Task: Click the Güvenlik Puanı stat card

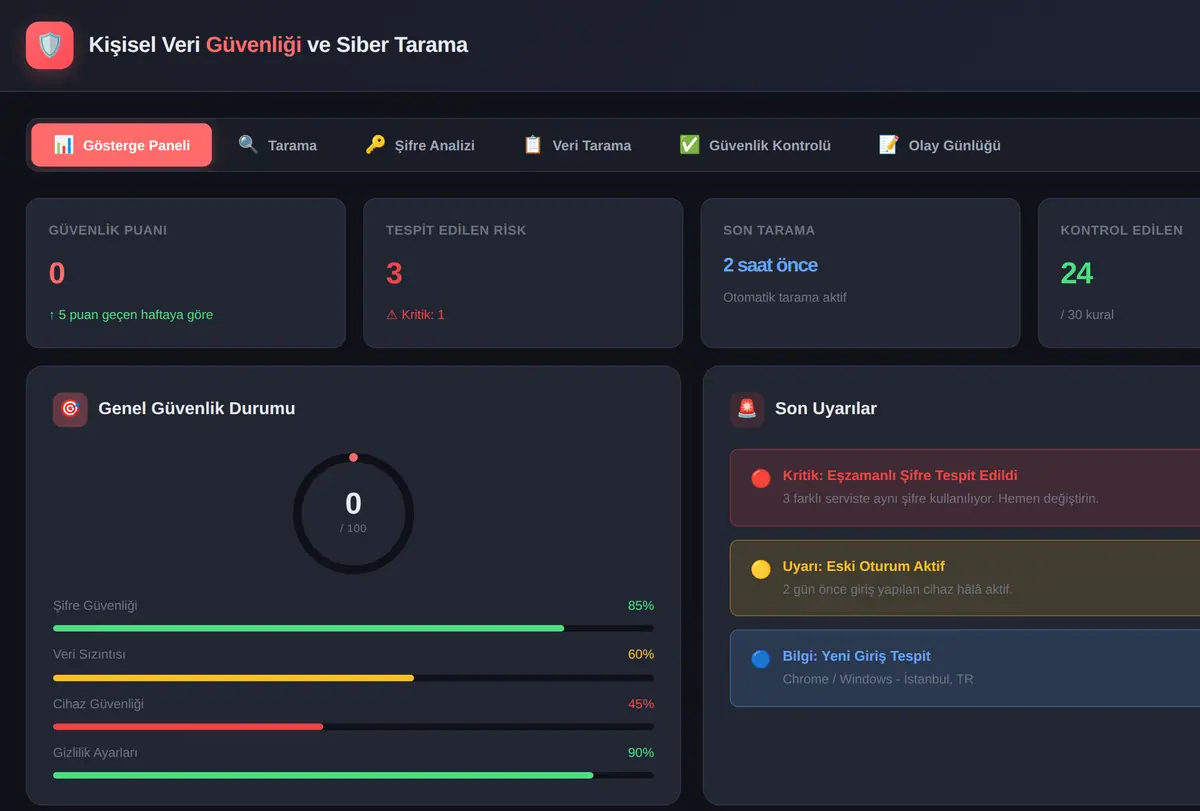Action: pos(186,273)
